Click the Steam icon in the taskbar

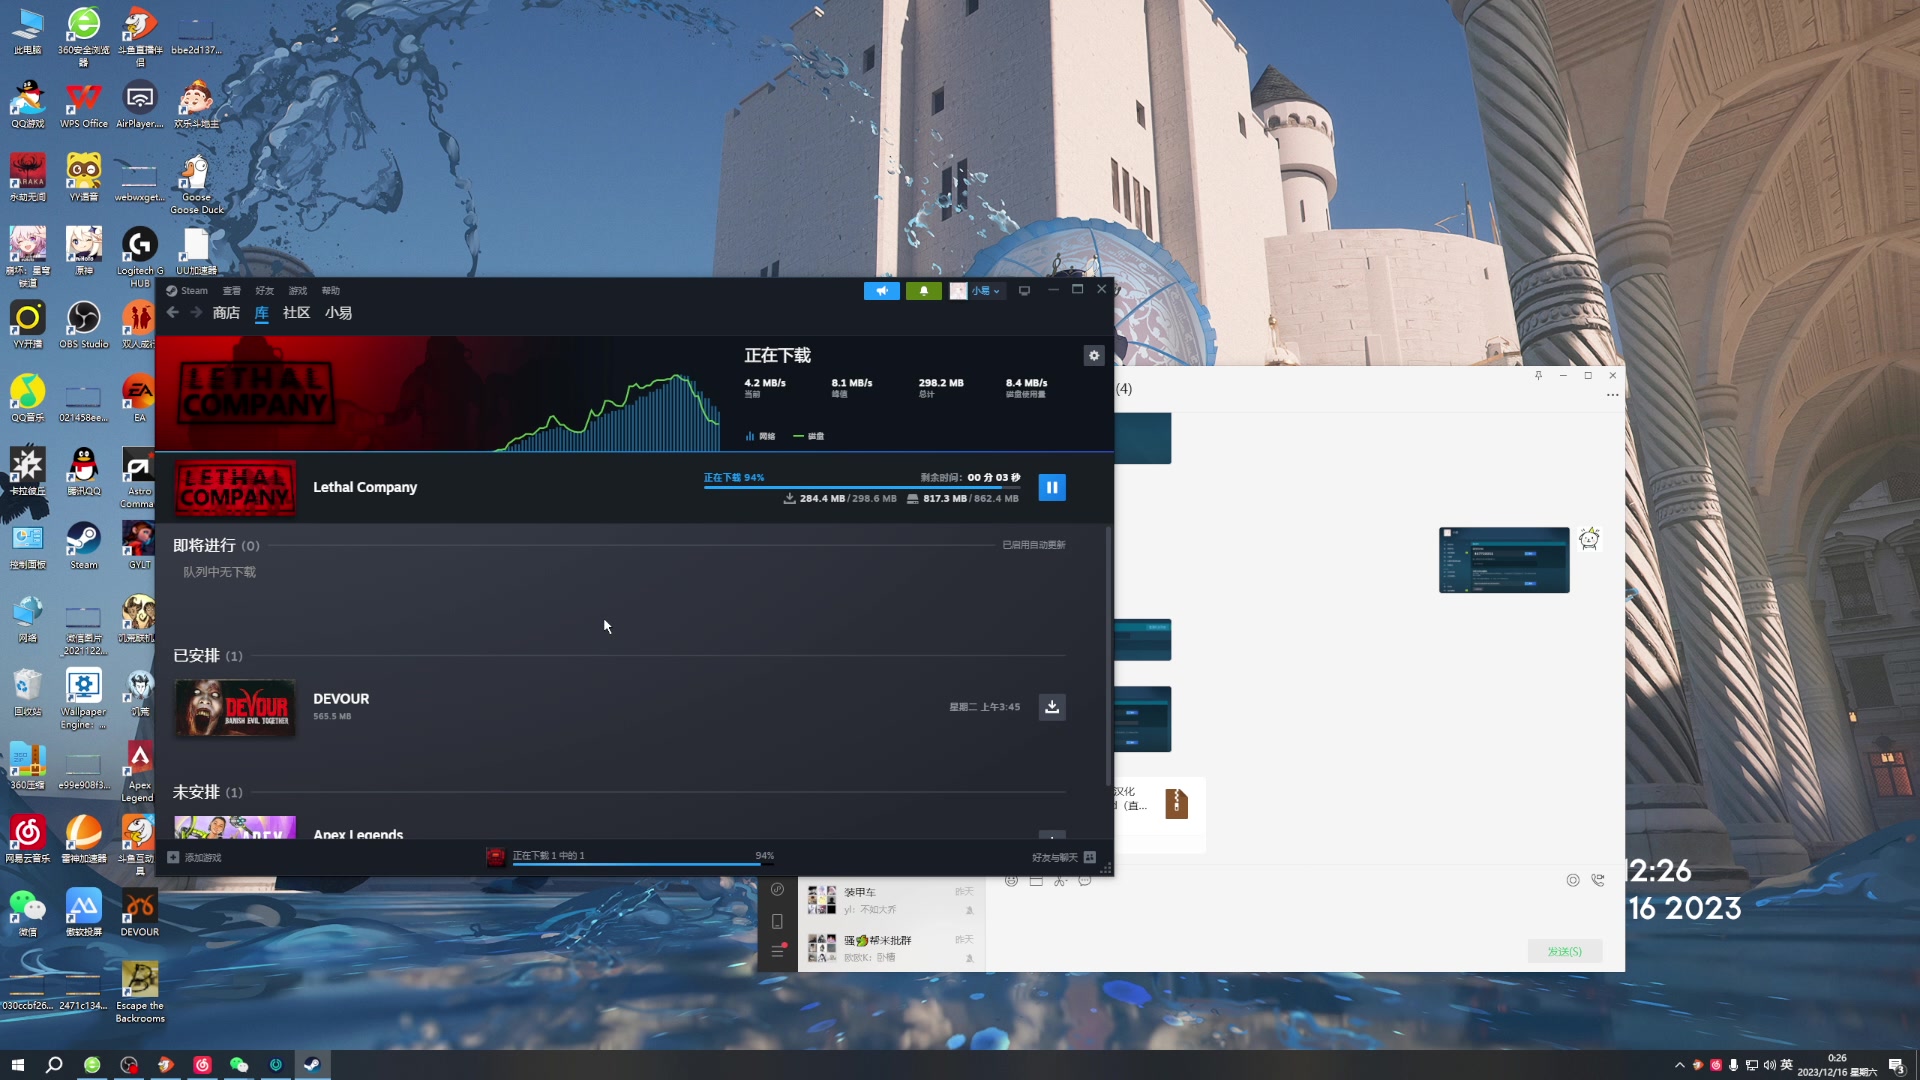pos(312,1065)
